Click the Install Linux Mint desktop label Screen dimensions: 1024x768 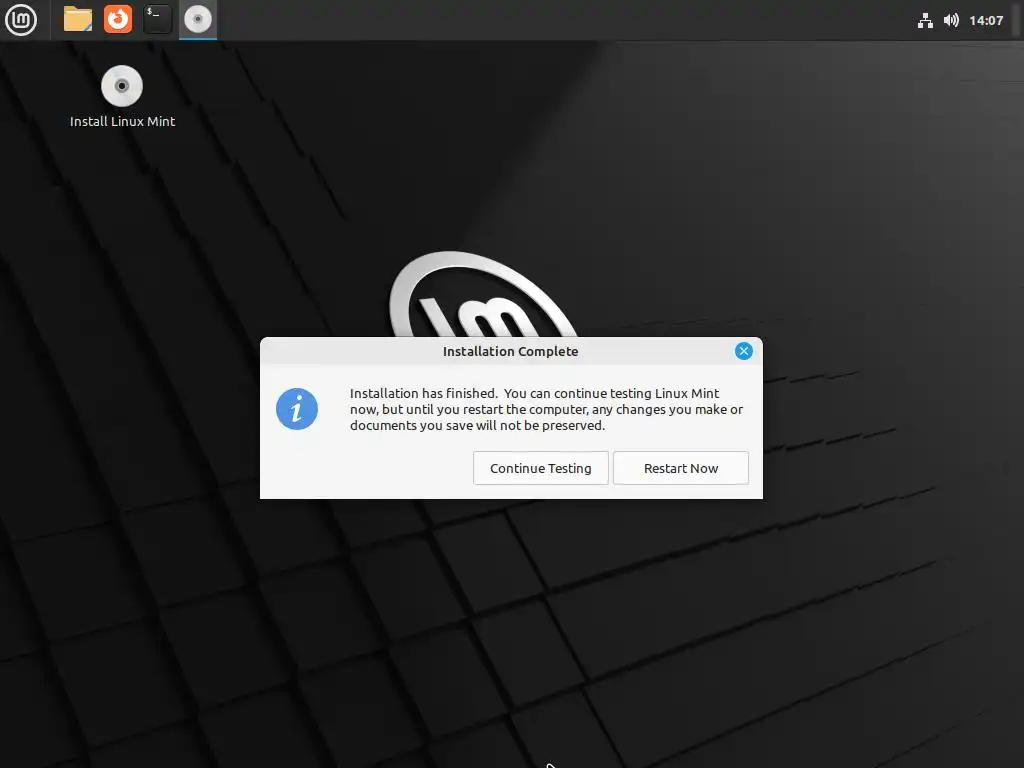[122, 121]
